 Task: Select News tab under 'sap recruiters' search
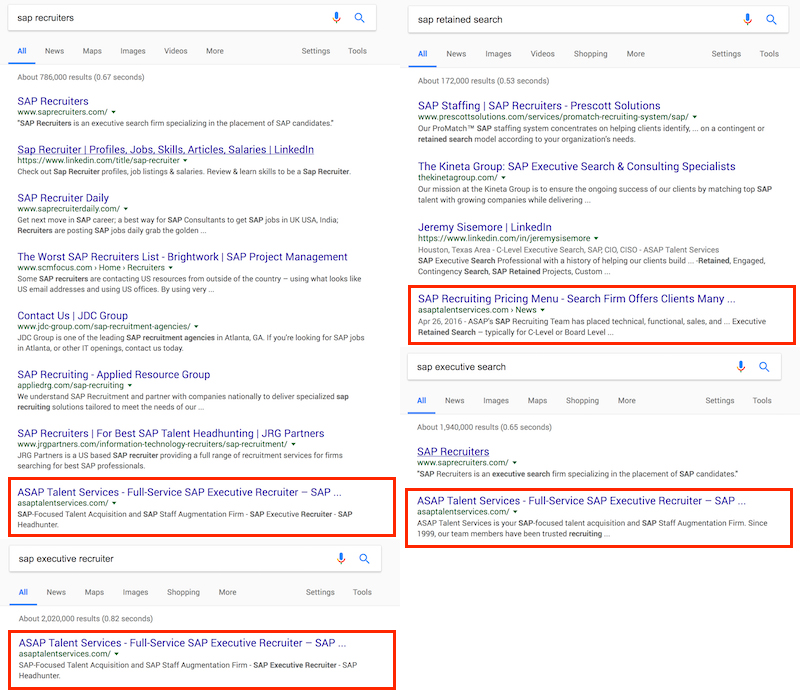click(54, 51)
